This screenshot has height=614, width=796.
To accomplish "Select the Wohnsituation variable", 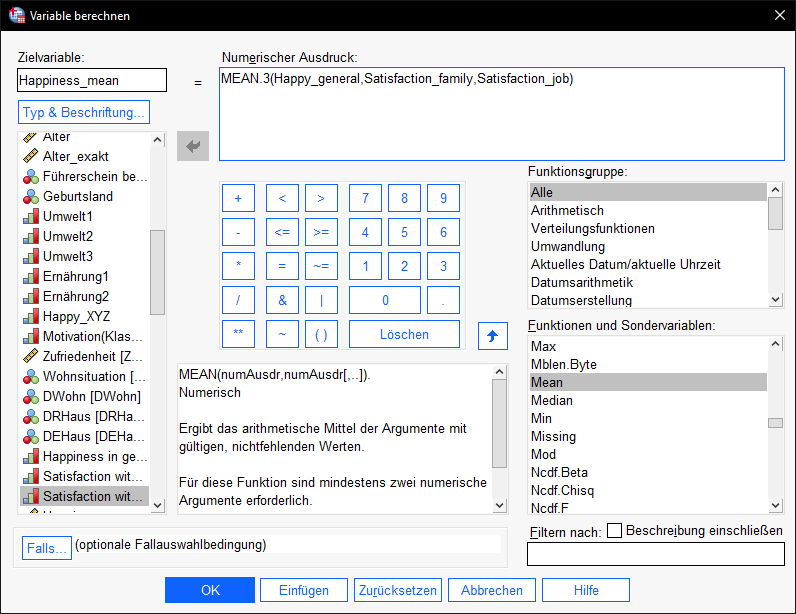I will tap(84, 376).
